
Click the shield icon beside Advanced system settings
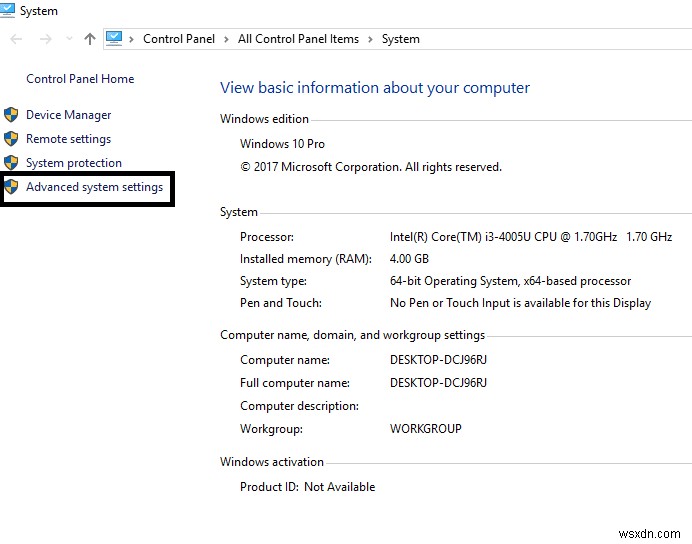tap(11, 187)
